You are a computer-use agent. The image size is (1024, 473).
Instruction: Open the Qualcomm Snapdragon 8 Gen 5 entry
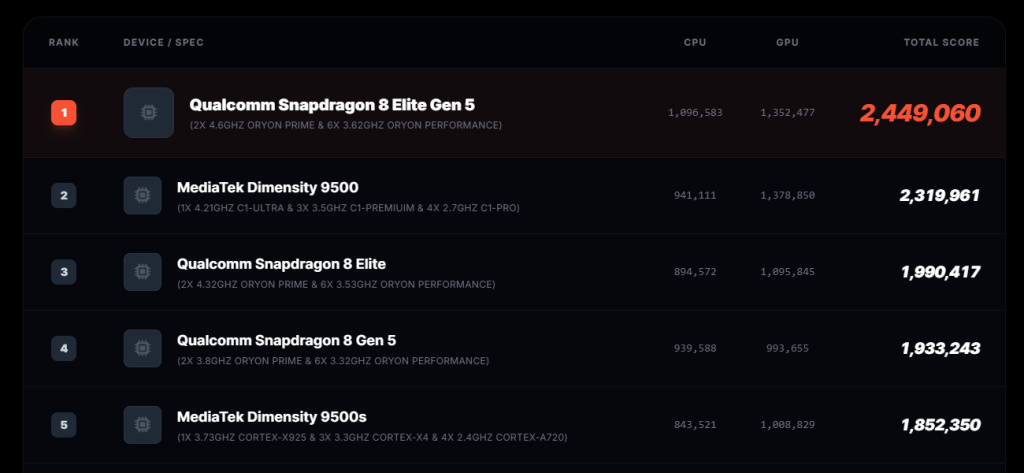(286, 340)
